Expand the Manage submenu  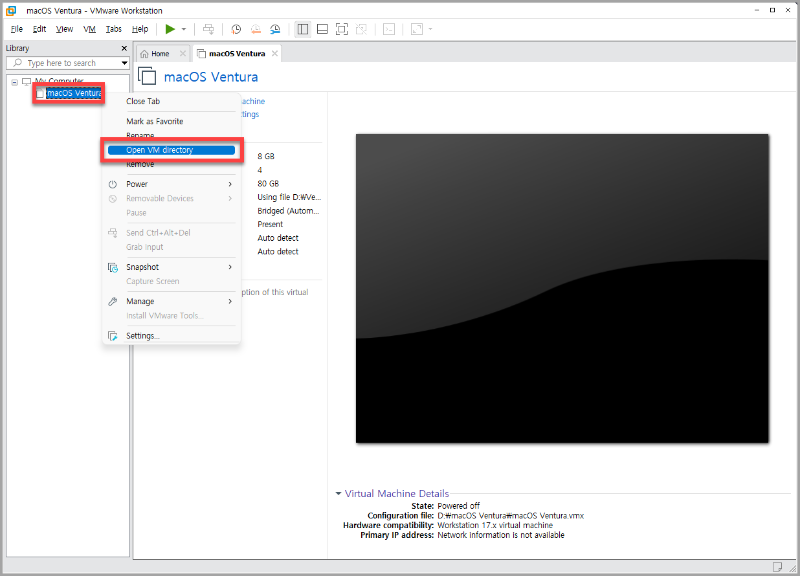(x=171, y=302)
